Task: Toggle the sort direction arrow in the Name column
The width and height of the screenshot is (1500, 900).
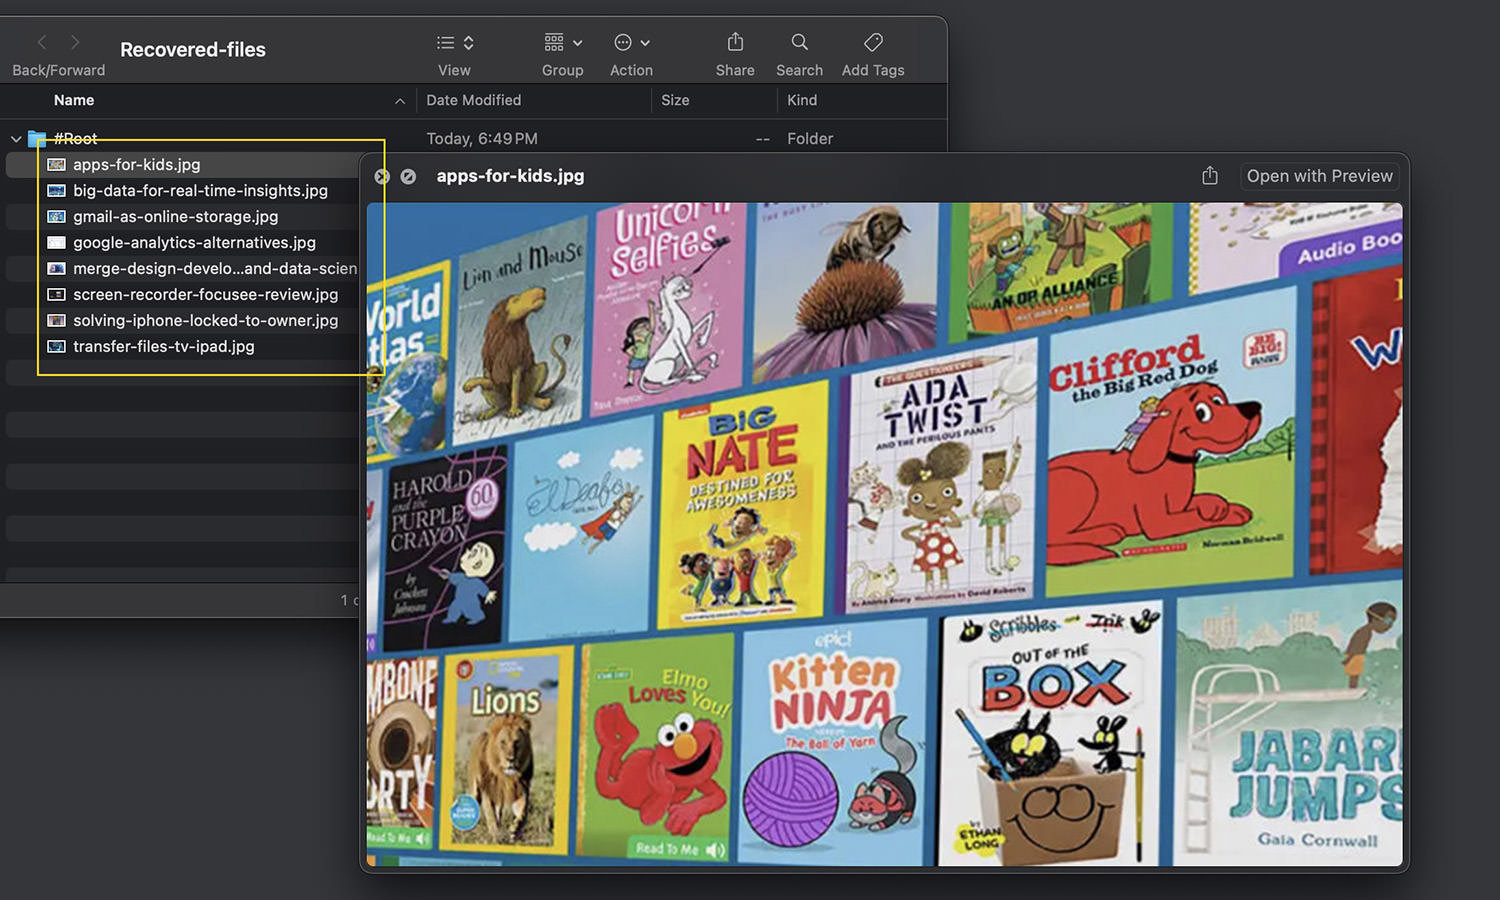Action: click(x=400, y=101)
